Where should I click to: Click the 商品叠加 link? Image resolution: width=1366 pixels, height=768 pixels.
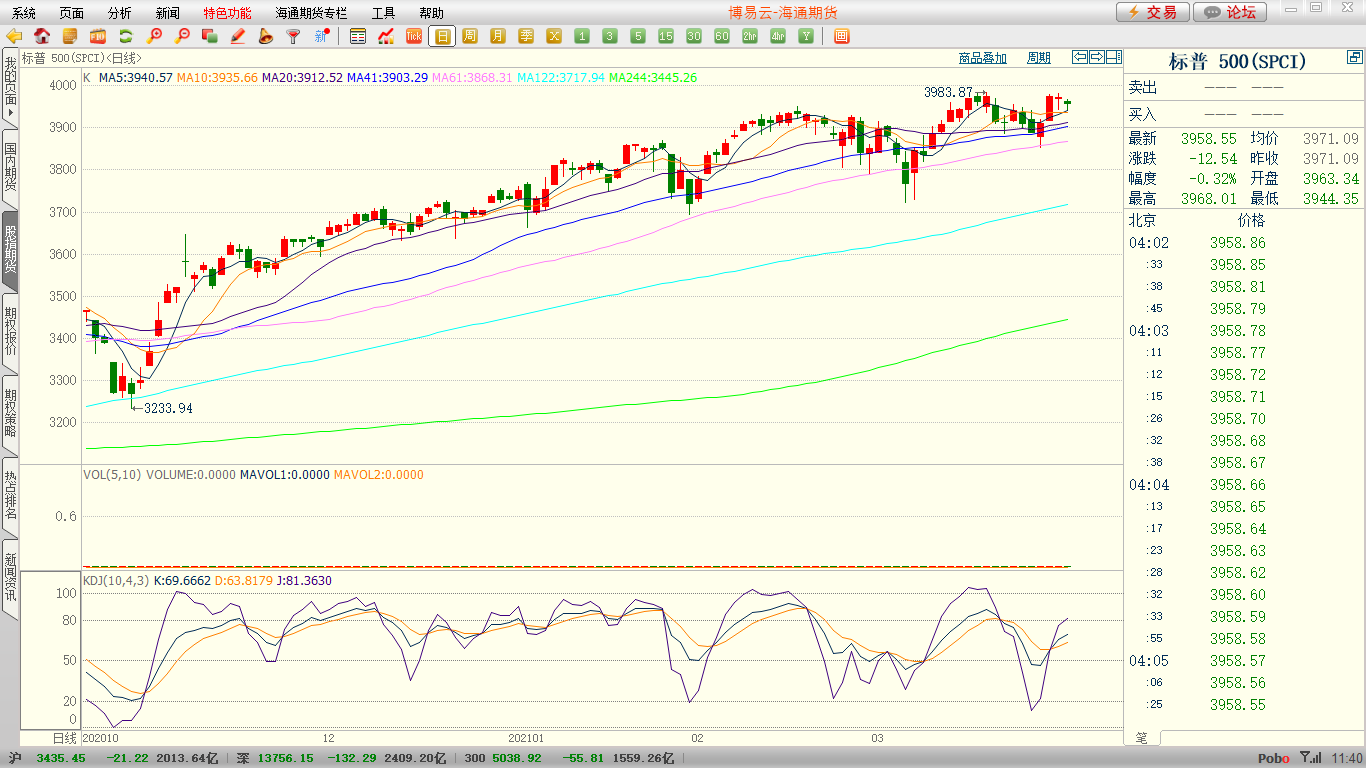coord(983,58)
